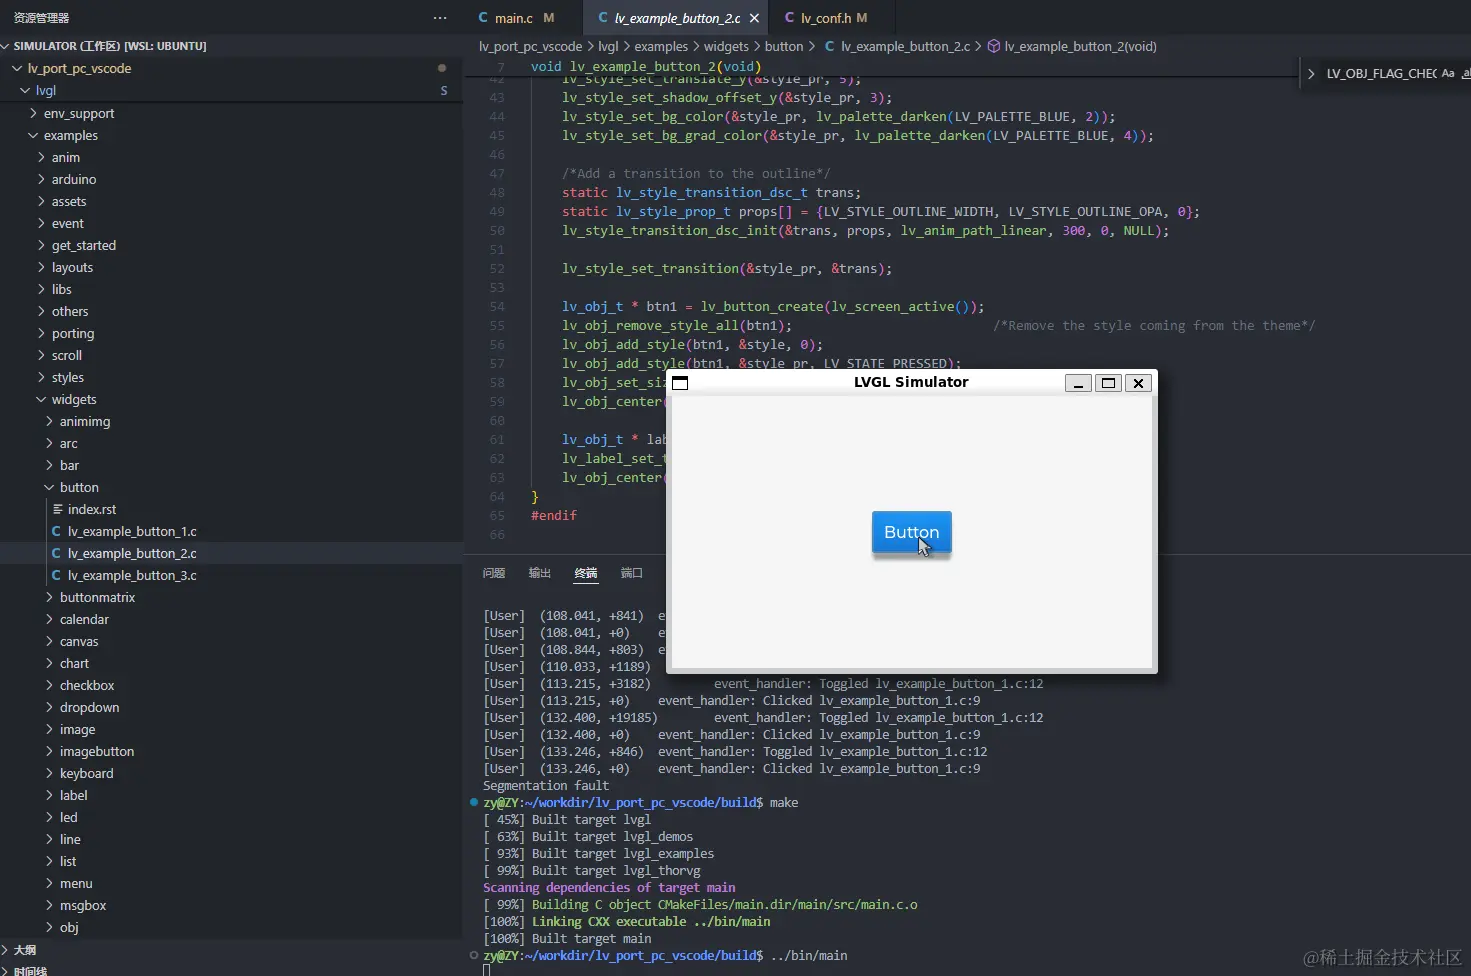1471x976 pixels.
Task: Expand the msgbox folder
Action: tap(49, 905)
